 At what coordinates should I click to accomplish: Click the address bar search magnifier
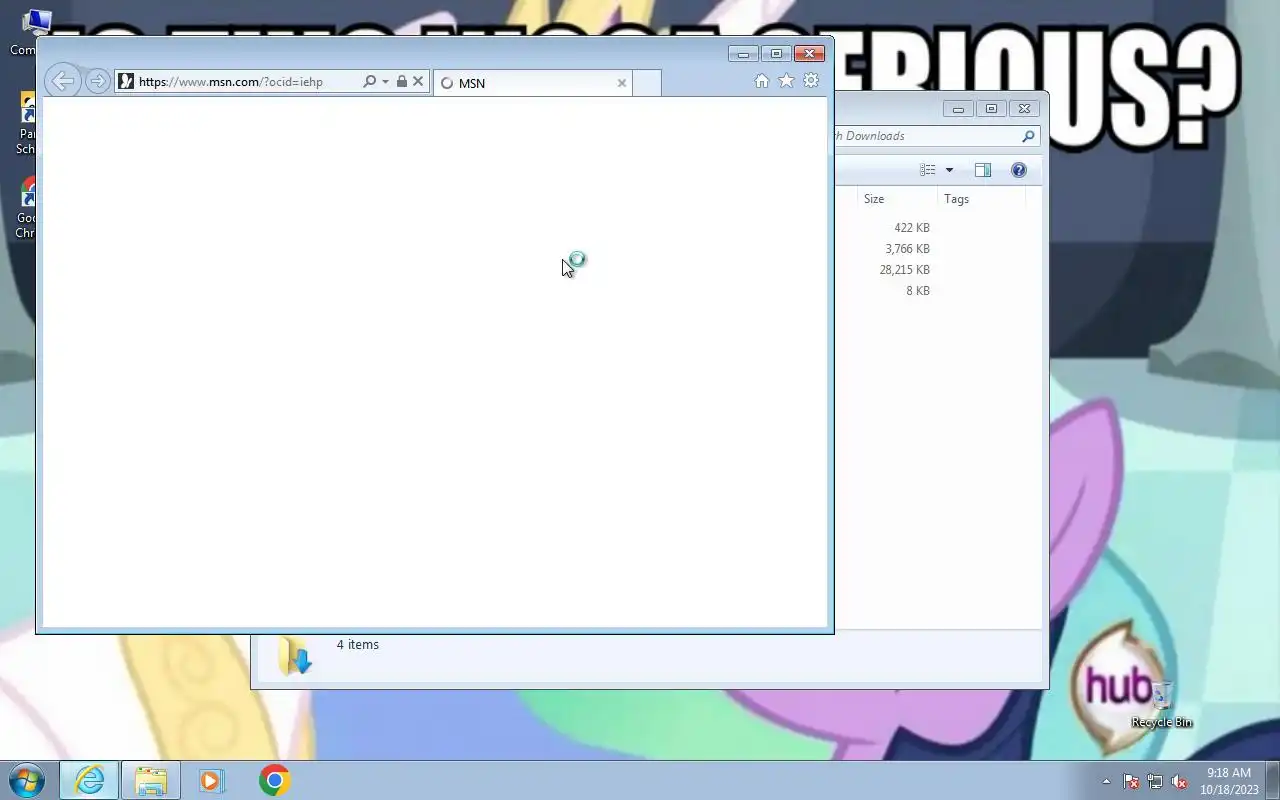click(x=369, y=81)
